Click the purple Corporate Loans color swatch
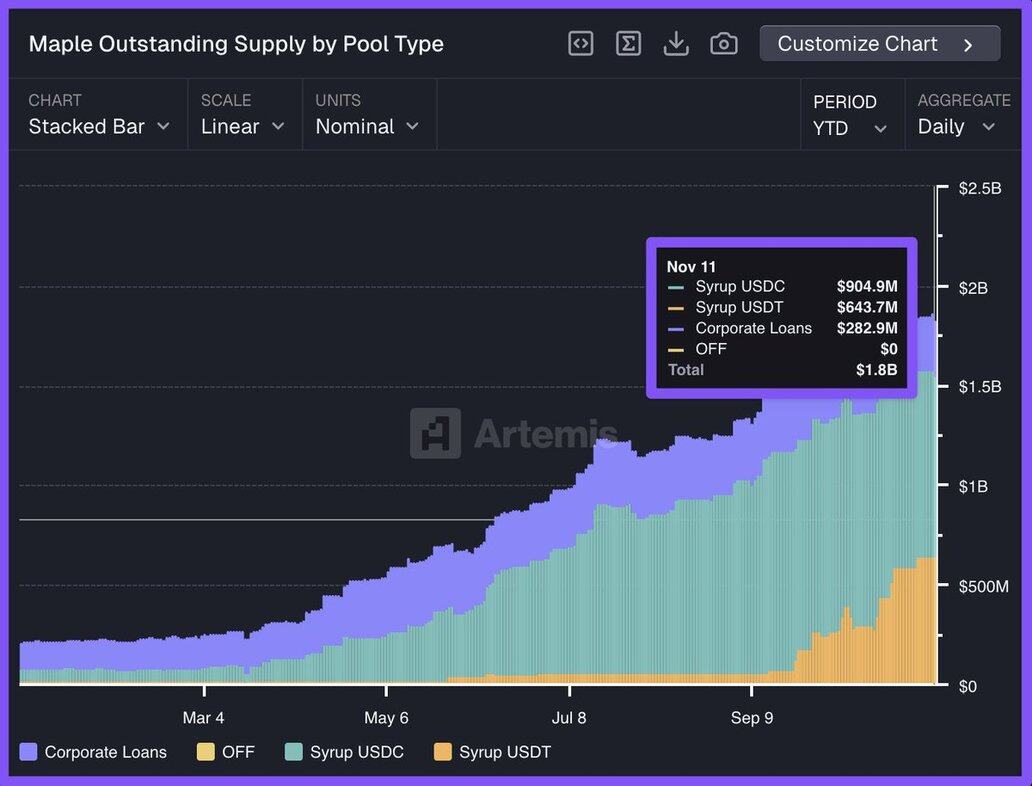Image resolution: width=1032 pixels, height=786 pixels. [29, 752]
